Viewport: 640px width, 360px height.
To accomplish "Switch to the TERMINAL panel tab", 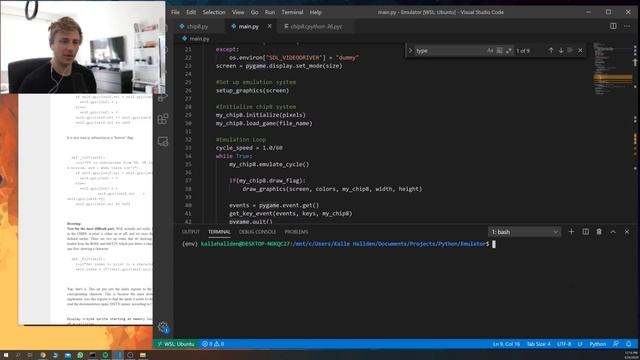I will 219,232.
